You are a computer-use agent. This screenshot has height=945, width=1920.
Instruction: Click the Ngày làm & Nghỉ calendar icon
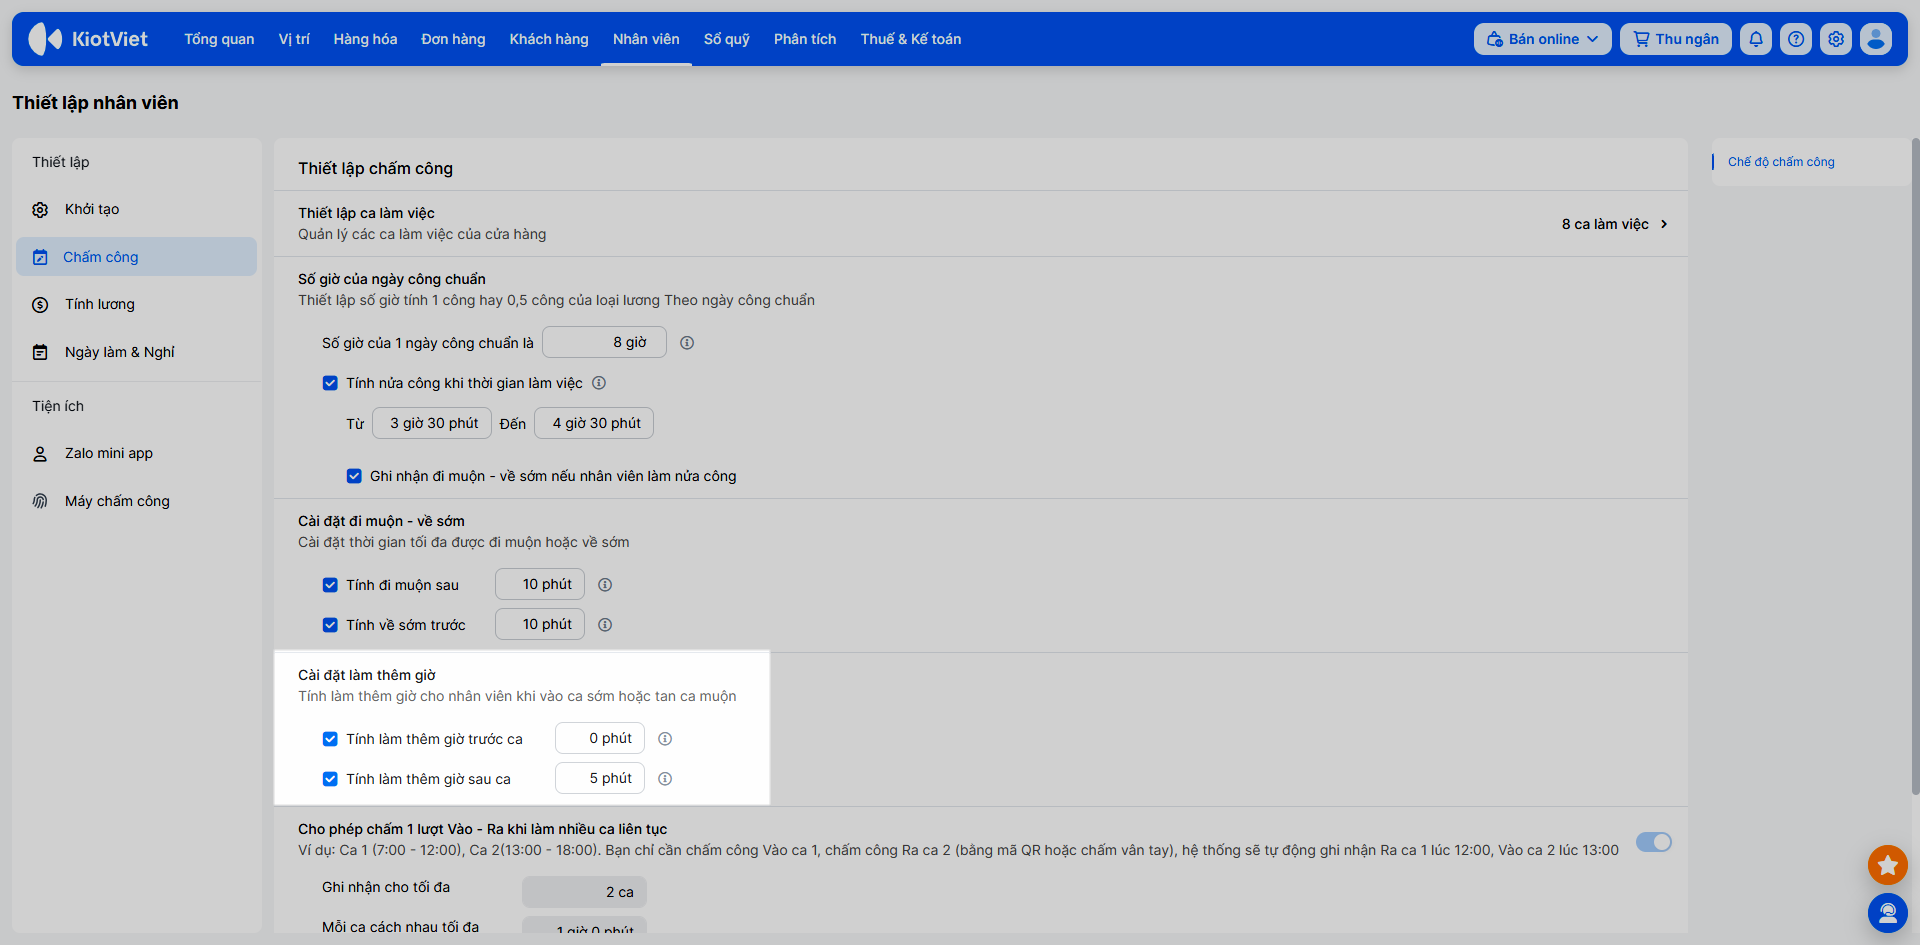click(x=40, y=352)
